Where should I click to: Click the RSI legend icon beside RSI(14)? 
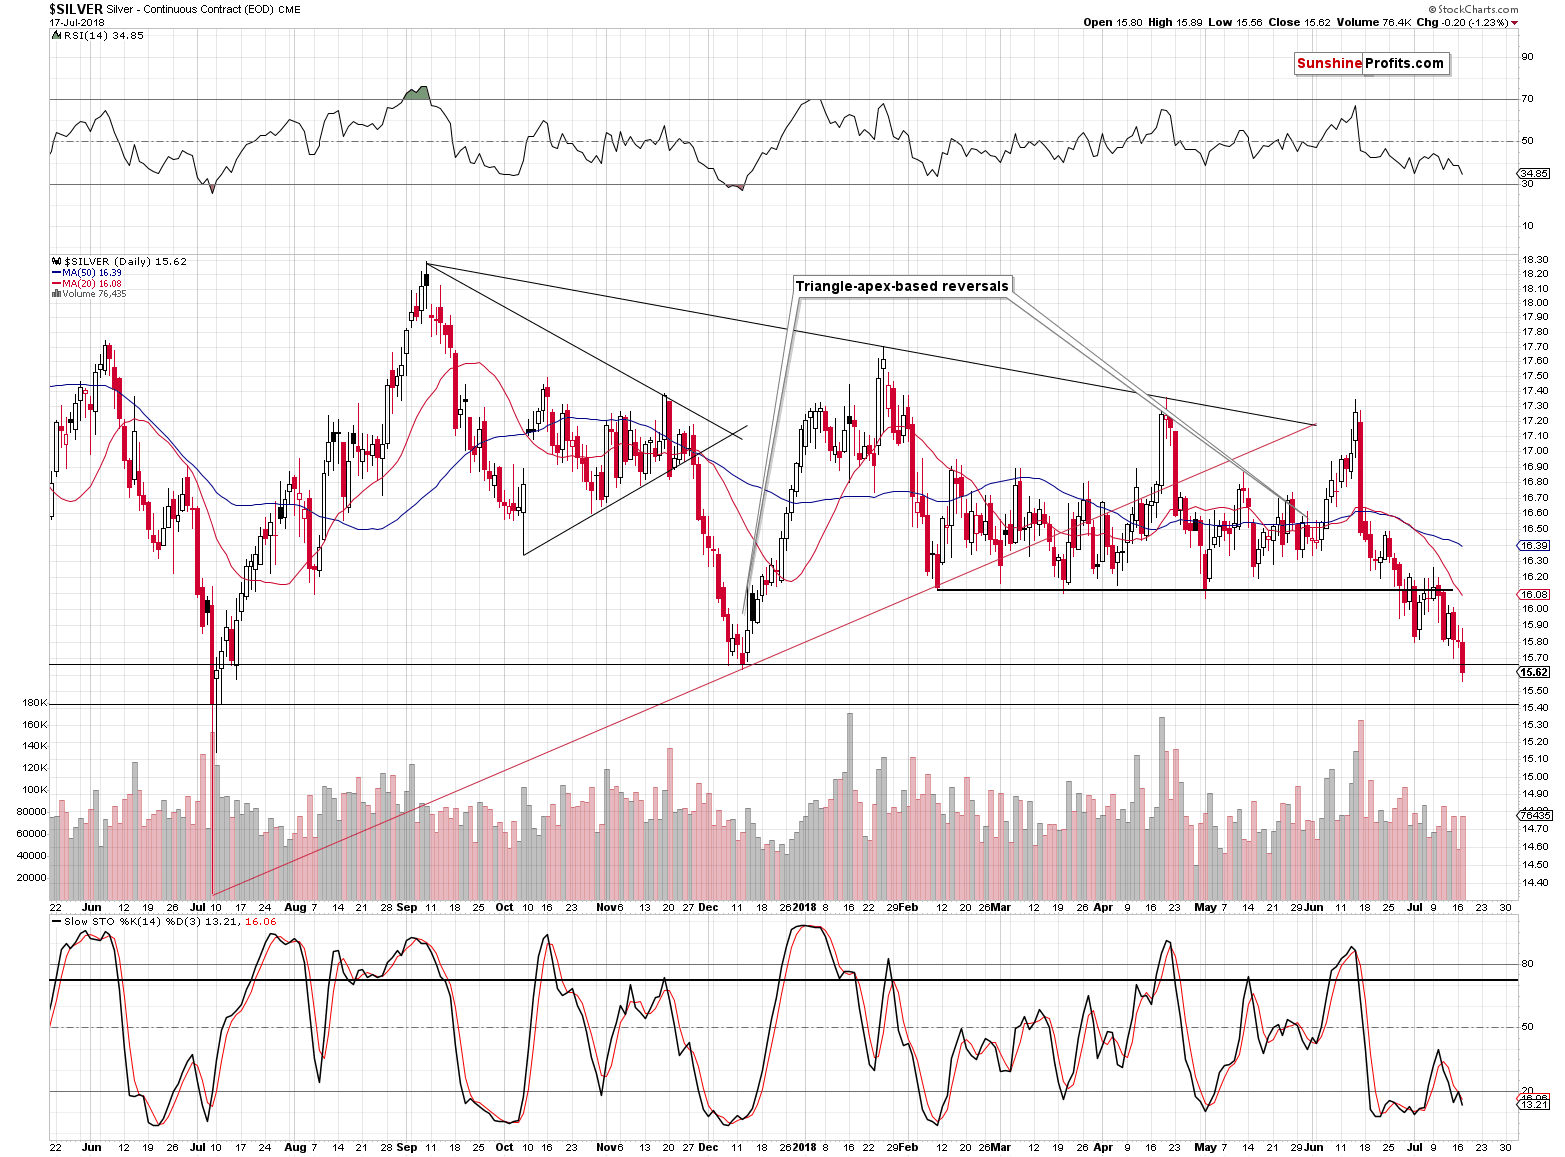tap(55, 35)
